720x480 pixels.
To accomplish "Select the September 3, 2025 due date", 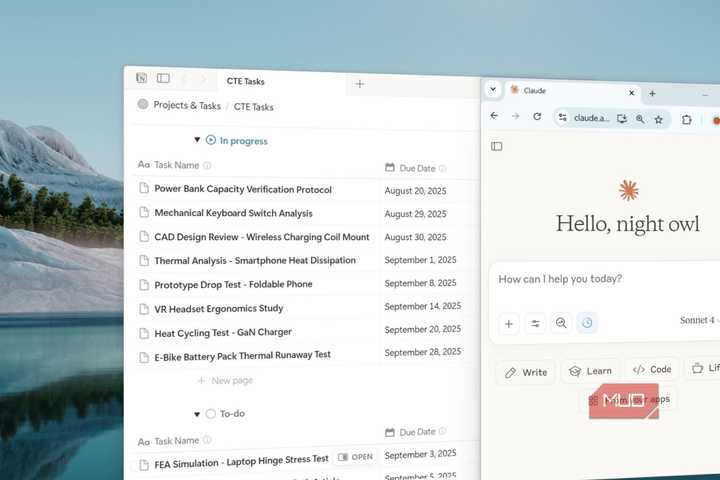I will [x=420, y=454].
